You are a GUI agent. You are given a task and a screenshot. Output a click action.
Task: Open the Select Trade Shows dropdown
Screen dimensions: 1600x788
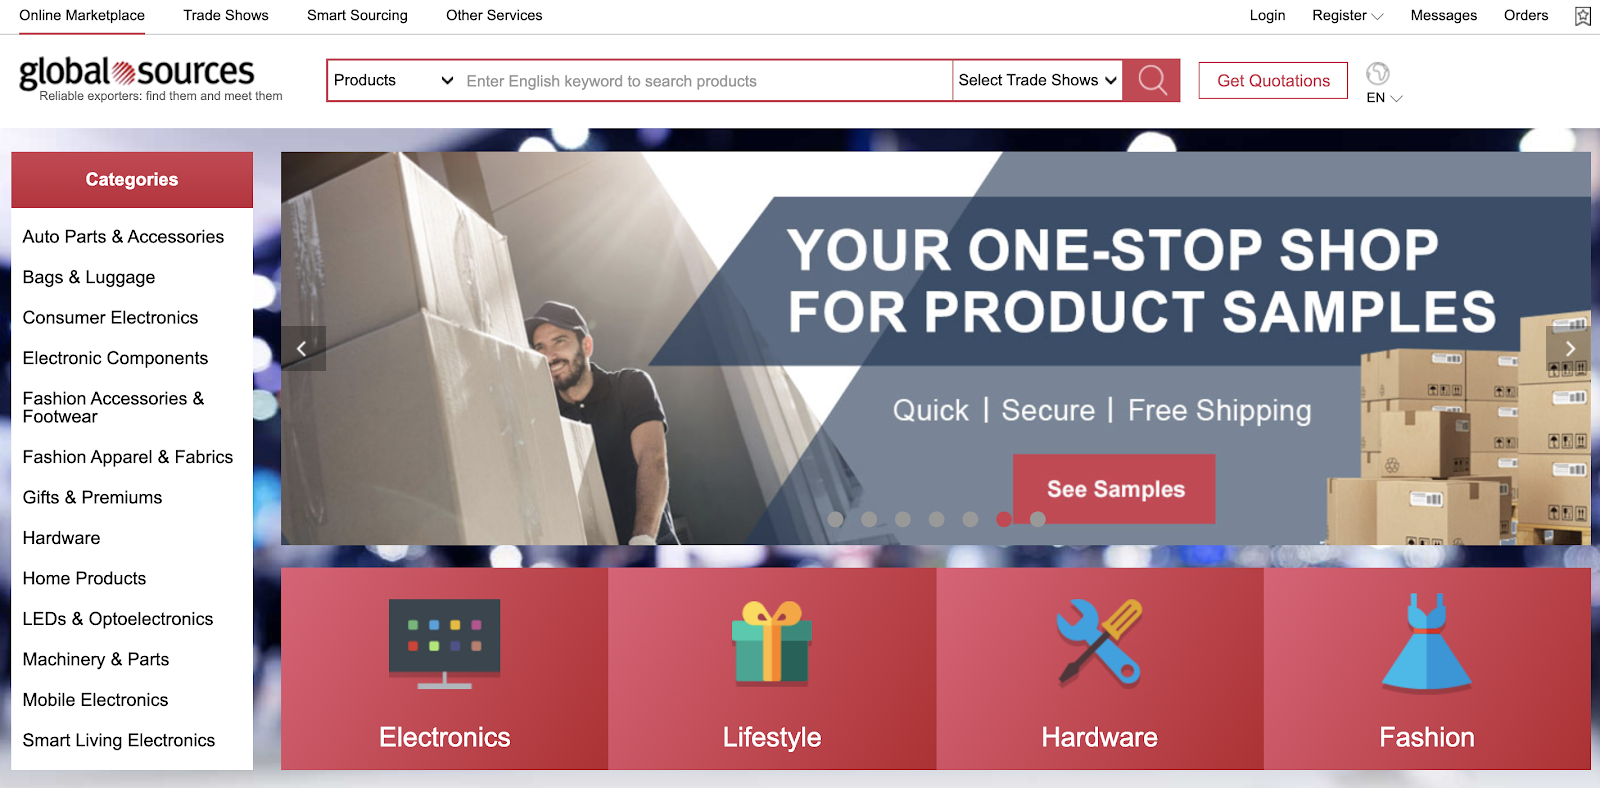pyautogui.click(x=1037, y=81)
